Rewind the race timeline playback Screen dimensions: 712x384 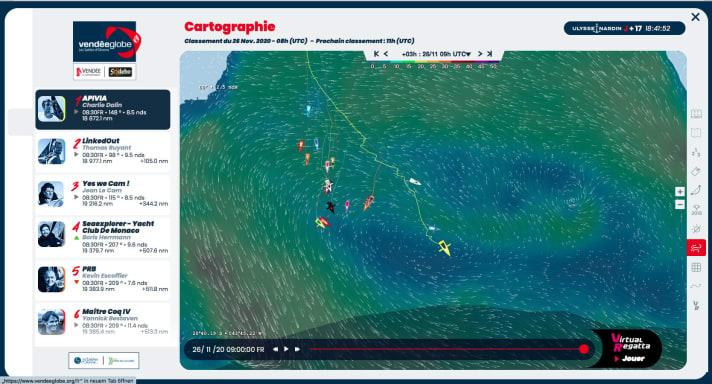tap(275, 349)
